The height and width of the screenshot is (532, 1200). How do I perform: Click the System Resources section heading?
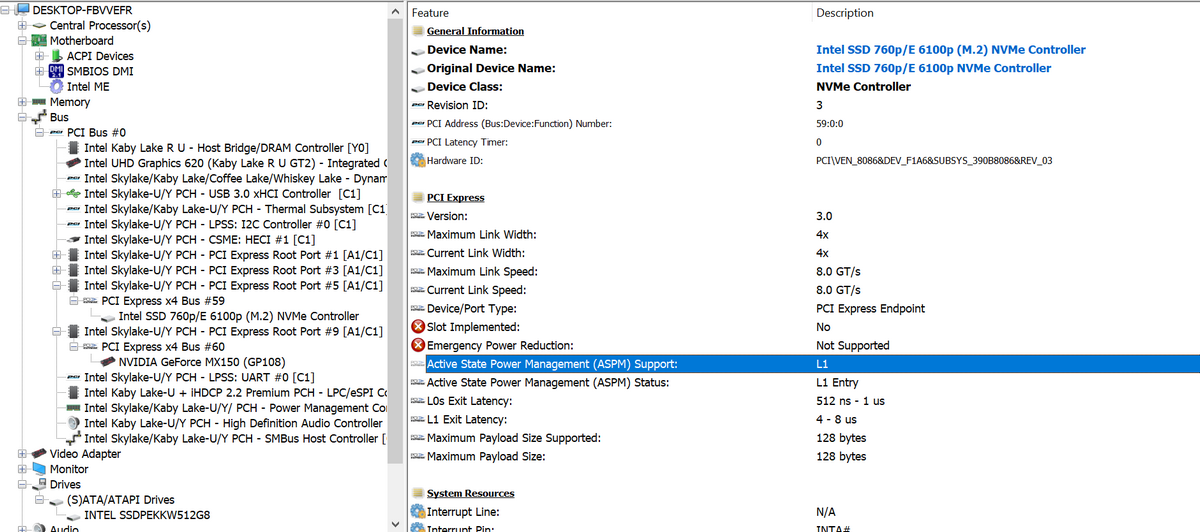coord(470,493)
